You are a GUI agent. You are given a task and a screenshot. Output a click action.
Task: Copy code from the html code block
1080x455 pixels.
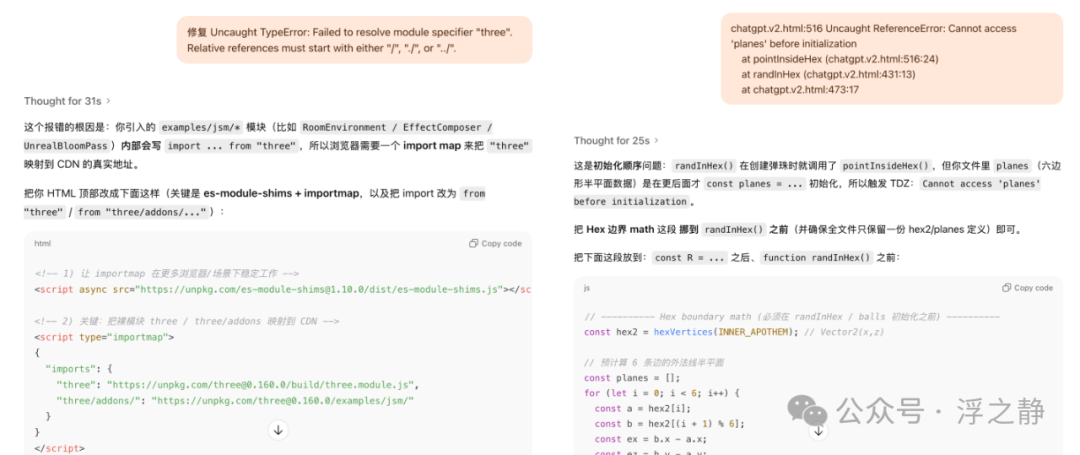495,244
